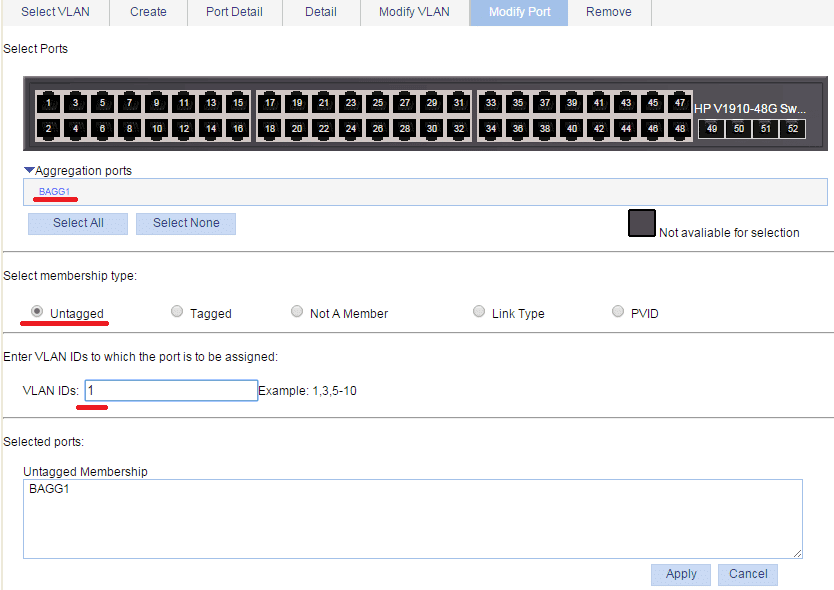Switch to the Detail tab
834x590 pixels.
(321, 12)
